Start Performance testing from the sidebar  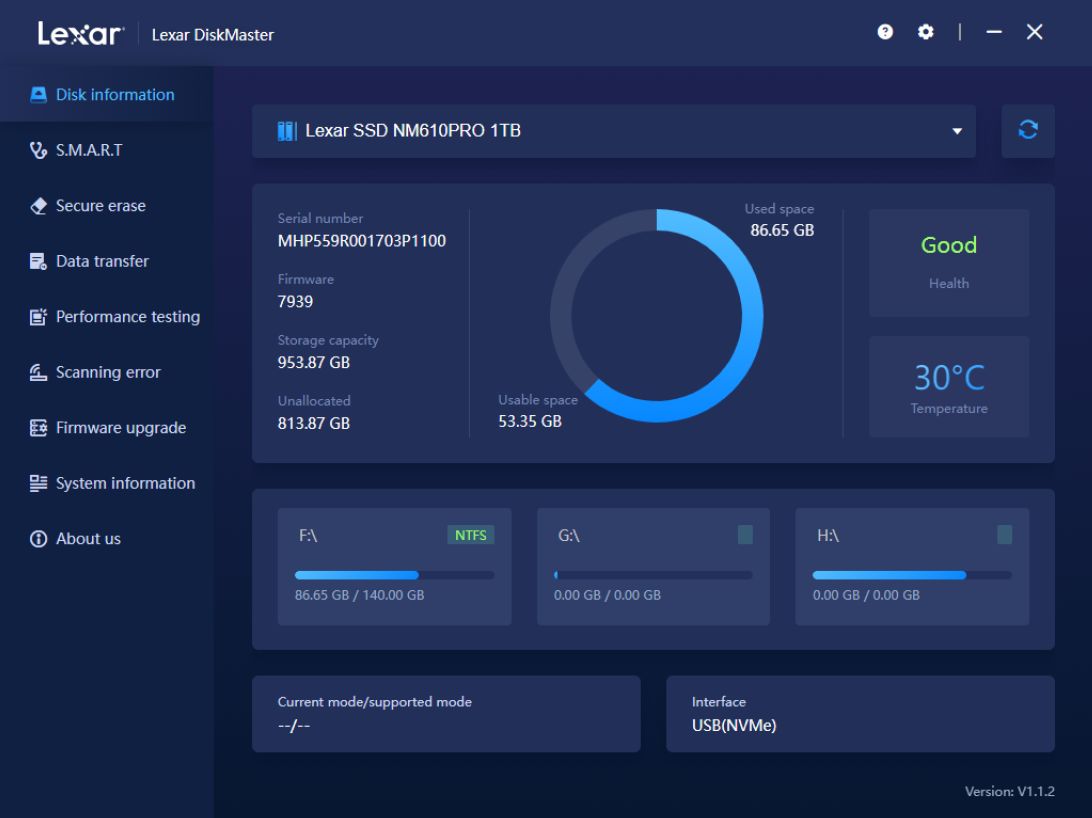click(x=37, y=316)
